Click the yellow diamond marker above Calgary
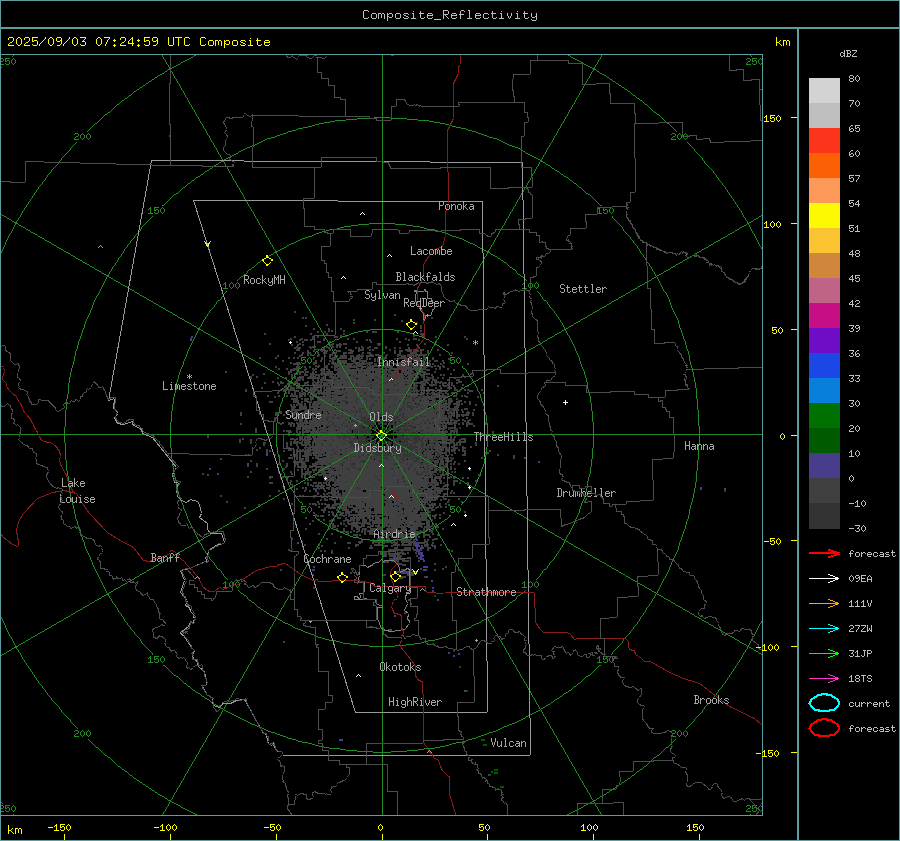This screenshot has width=900, height=841. click(395, 576)
